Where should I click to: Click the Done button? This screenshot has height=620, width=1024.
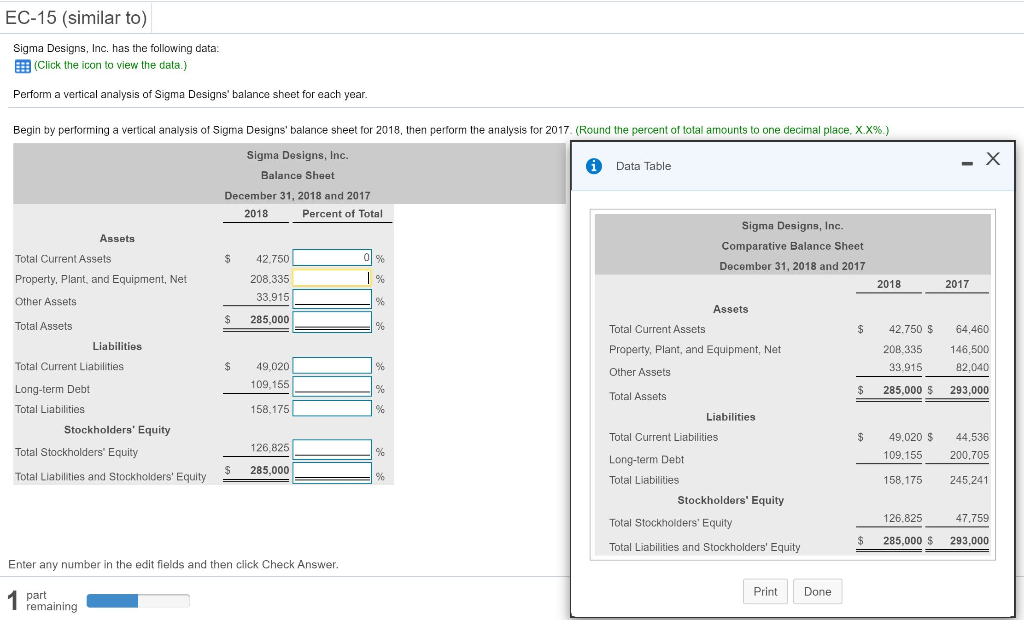[818, 591]
